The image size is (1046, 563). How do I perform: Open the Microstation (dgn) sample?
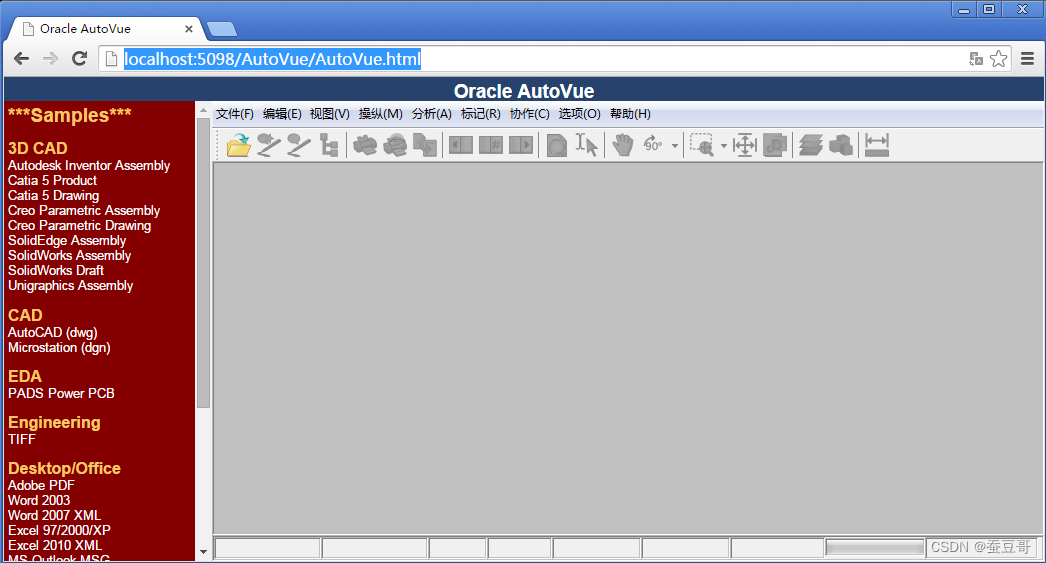[x=59, y=348]
